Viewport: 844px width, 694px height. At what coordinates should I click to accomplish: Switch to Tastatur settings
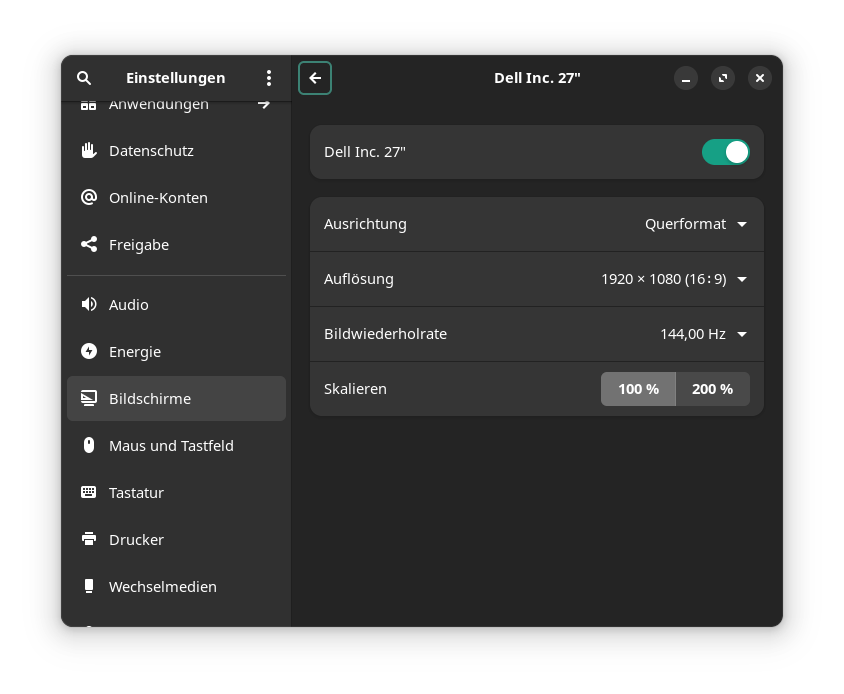pyautogui.click(x=136, y=493)
